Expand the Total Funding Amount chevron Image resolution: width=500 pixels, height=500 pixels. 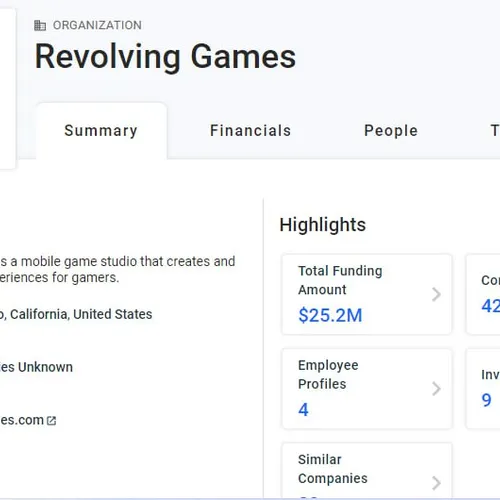pos(436,294)
